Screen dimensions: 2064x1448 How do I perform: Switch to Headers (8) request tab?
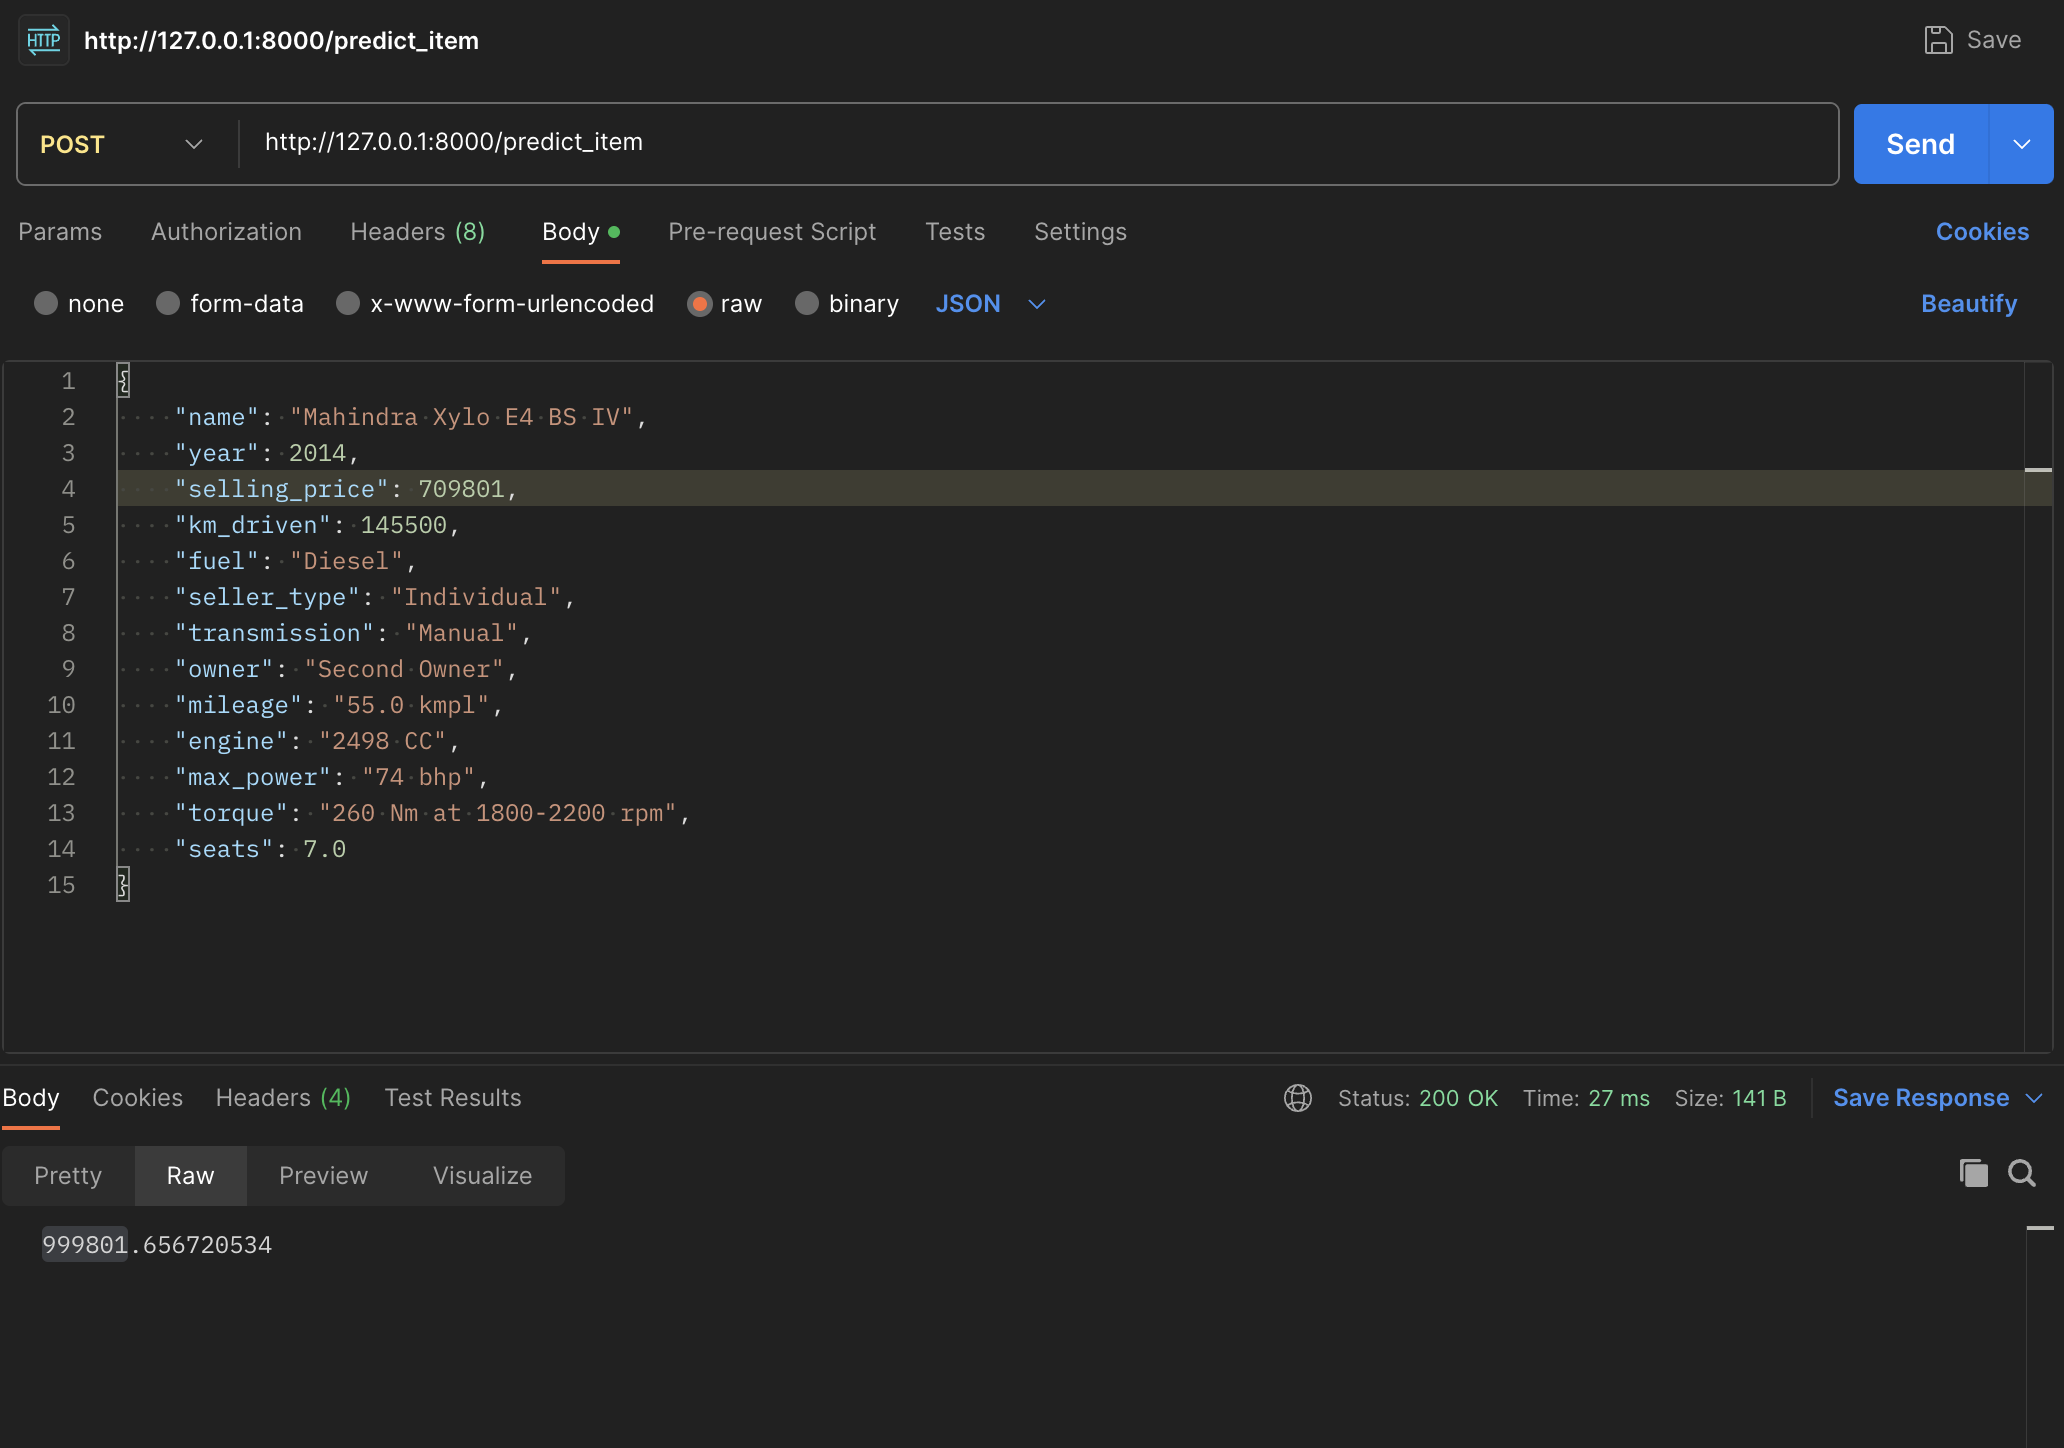pyautogui.click(x=418, y=232)
